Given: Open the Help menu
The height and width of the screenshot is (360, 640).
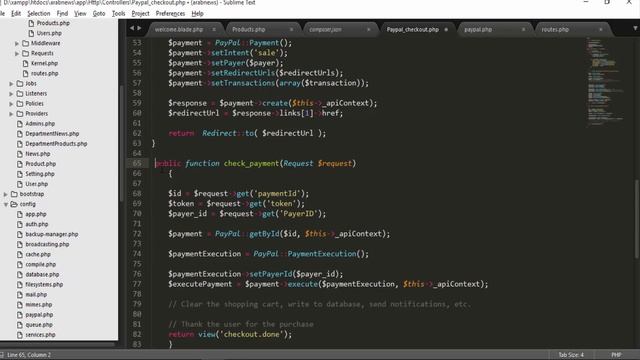Looking at the screenshot, I should (197, 13).
